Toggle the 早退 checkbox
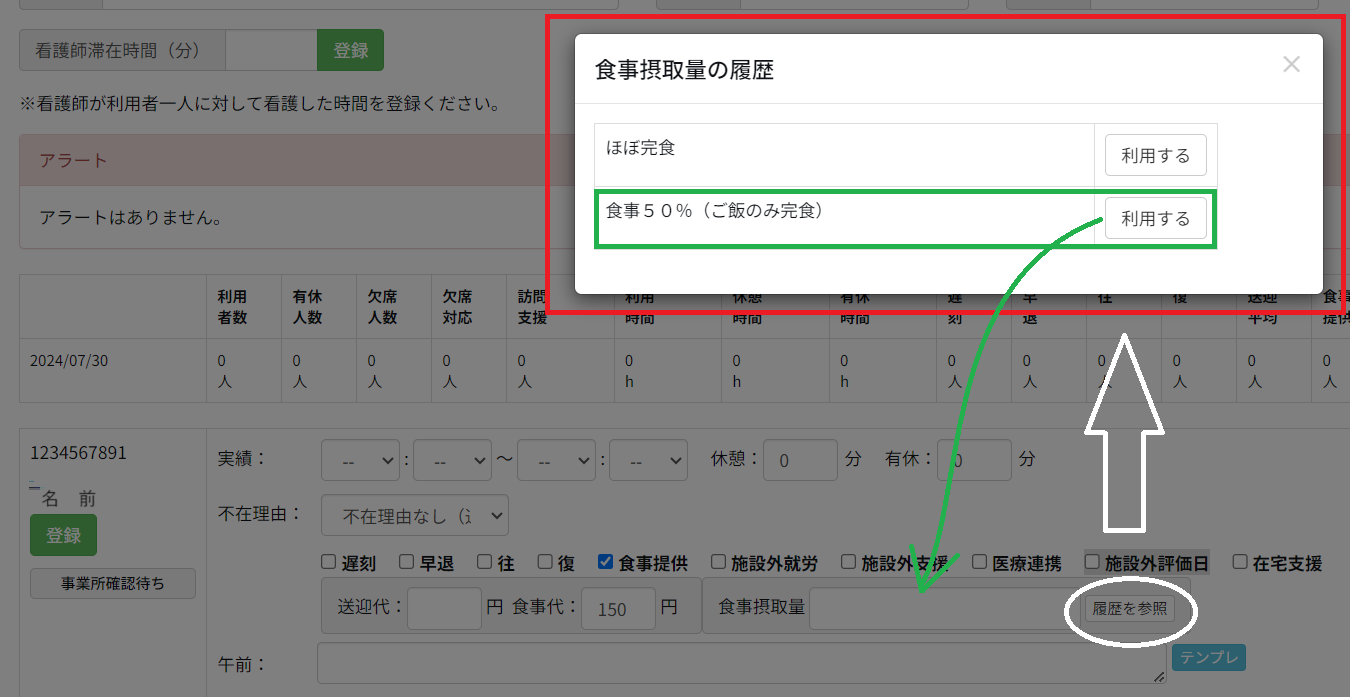The width and height of the screenshot is (1350, 697). pyautogui.click(x=406, y=563)
